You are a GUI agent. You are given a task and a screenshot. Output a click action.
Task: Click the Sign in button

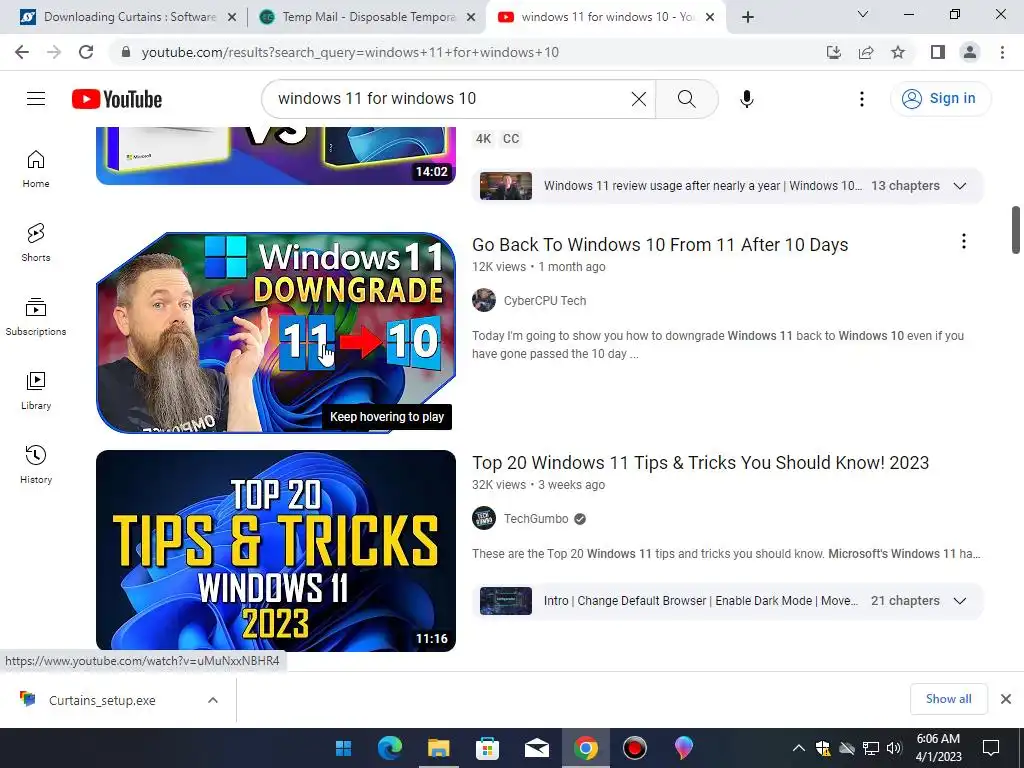[940, 99]
